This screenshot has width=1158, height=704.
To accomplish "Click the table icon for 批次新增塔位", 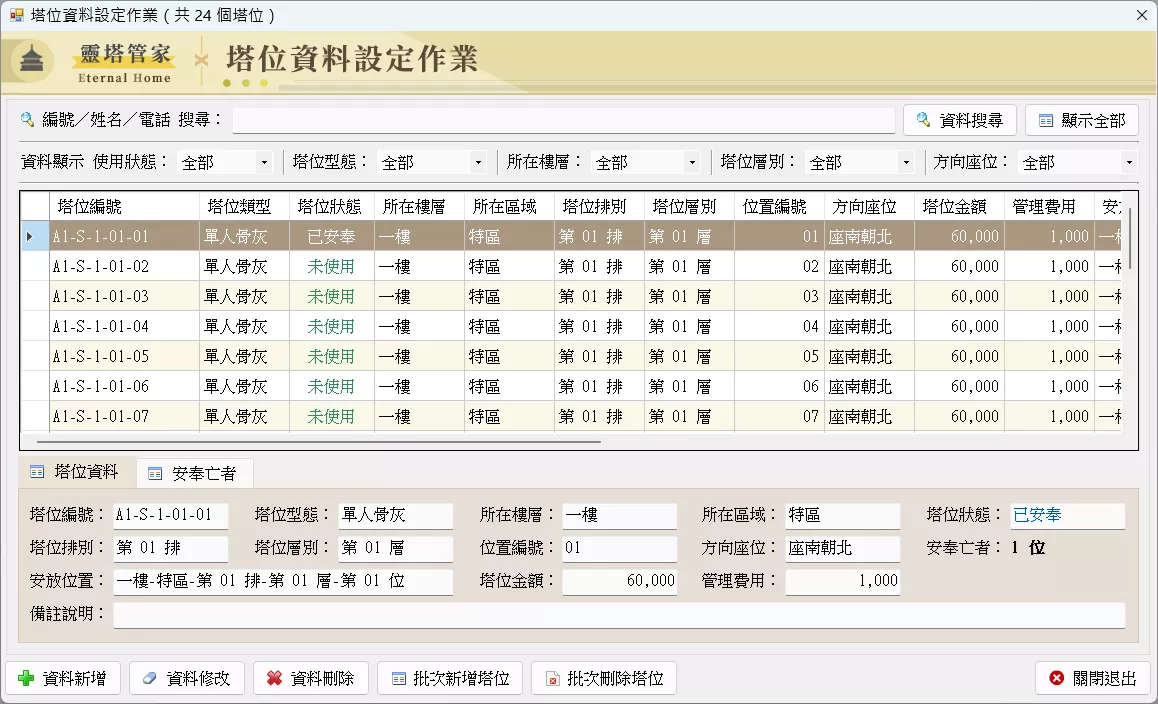I will [399, 678].
